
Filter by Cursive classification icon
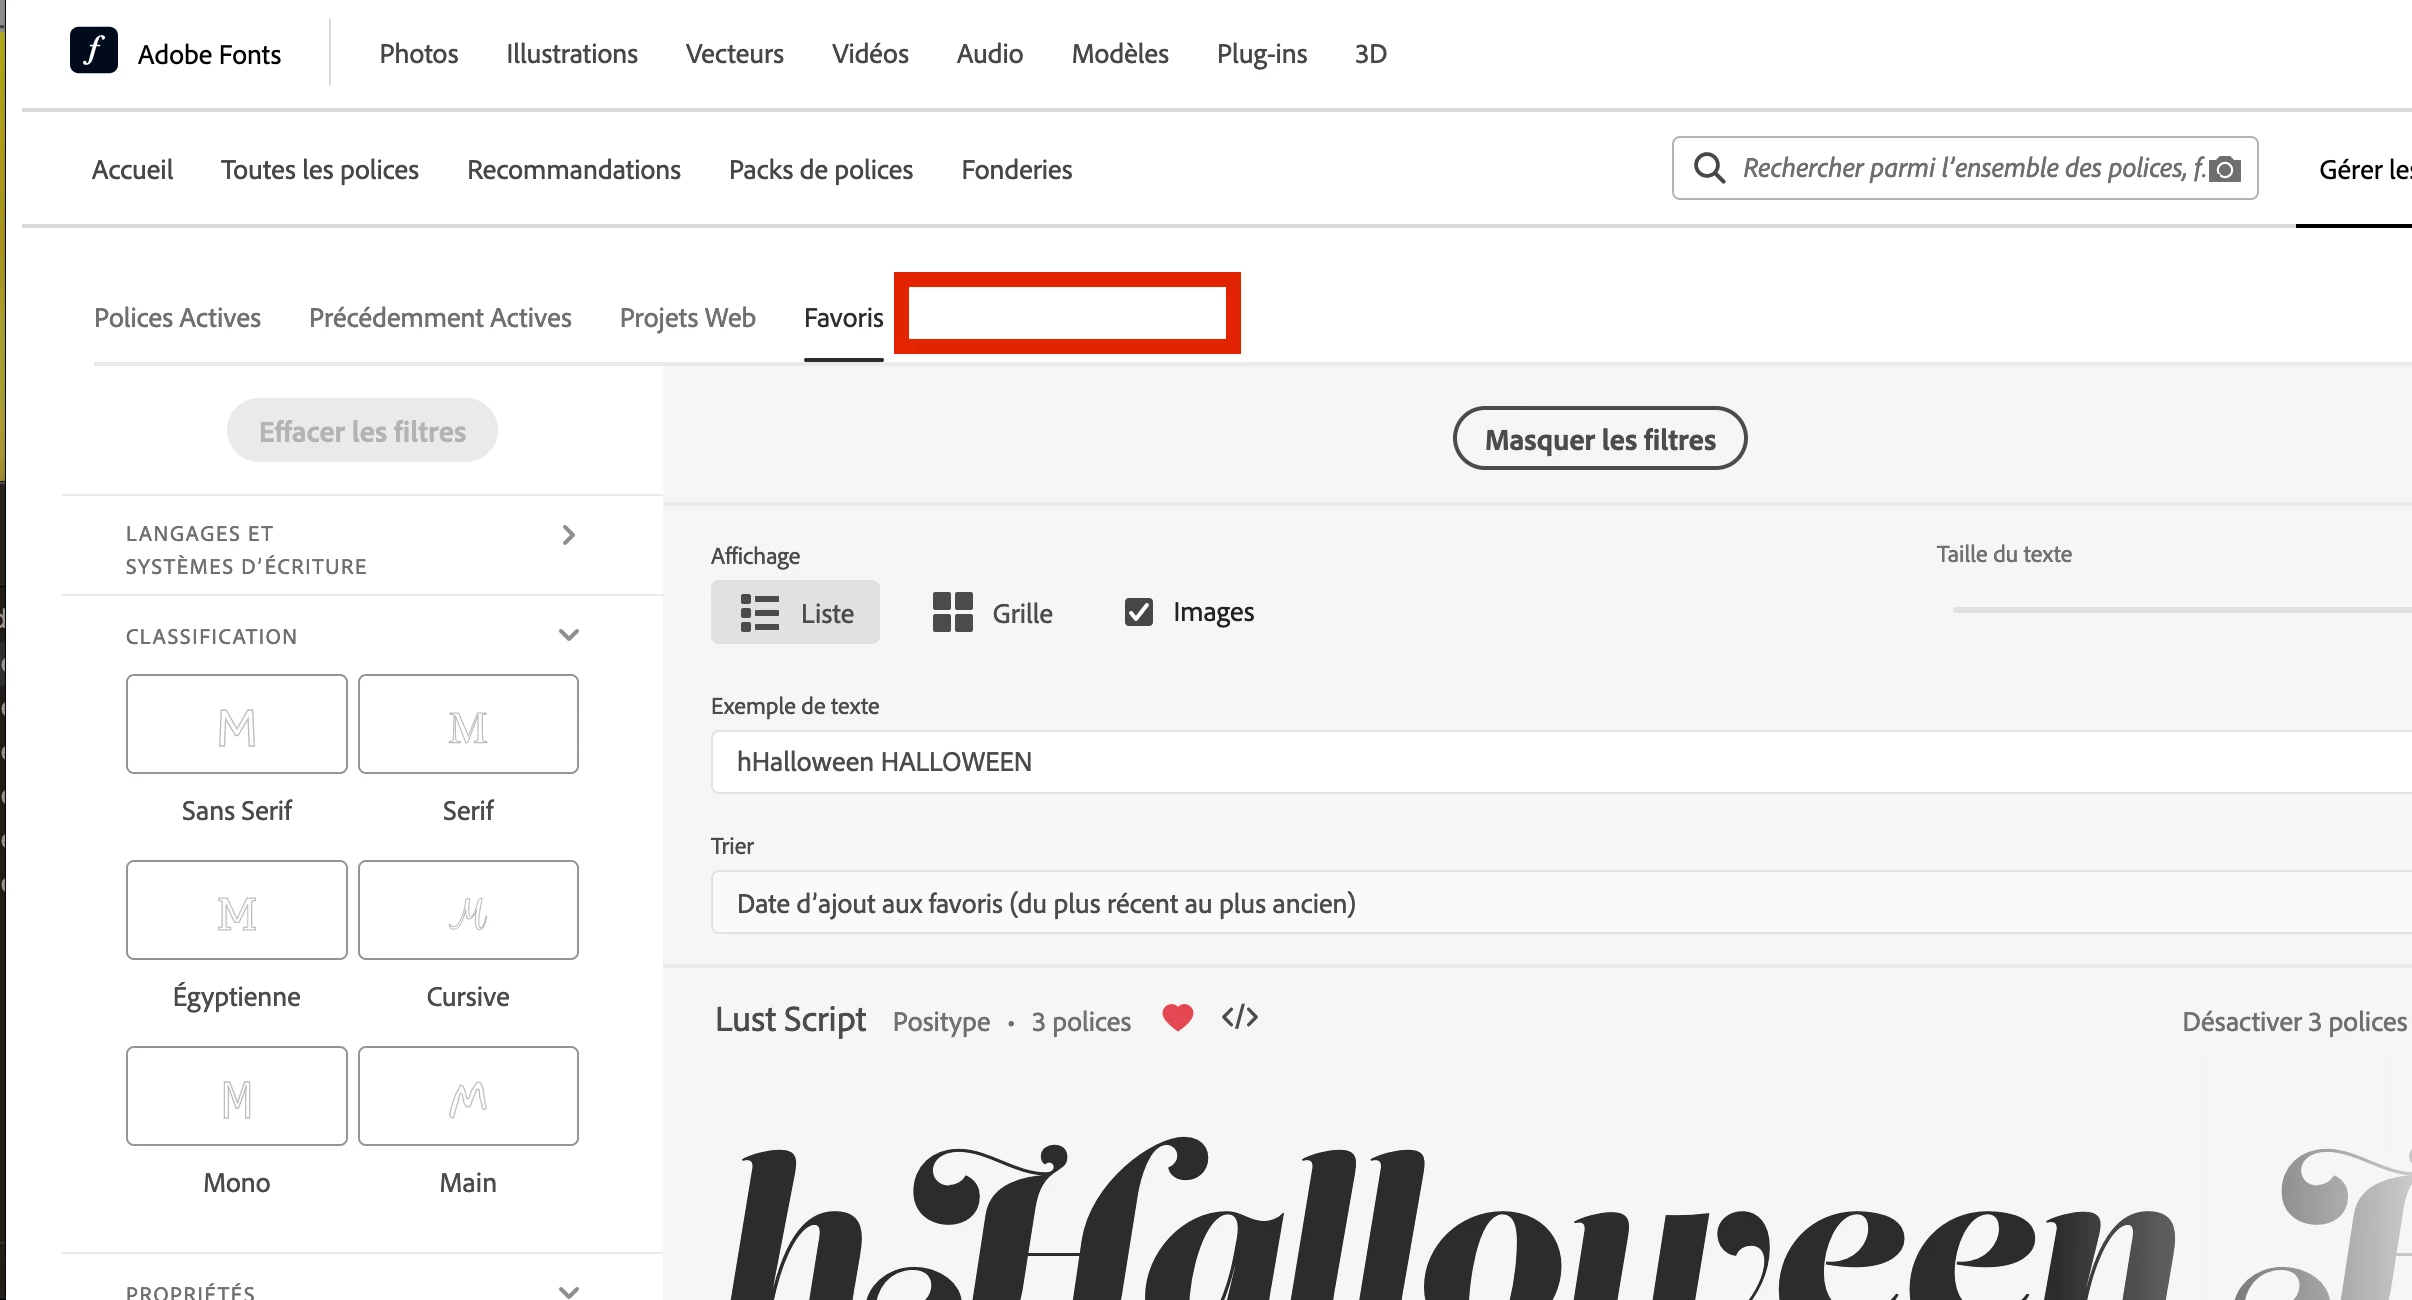coord(468,910)
